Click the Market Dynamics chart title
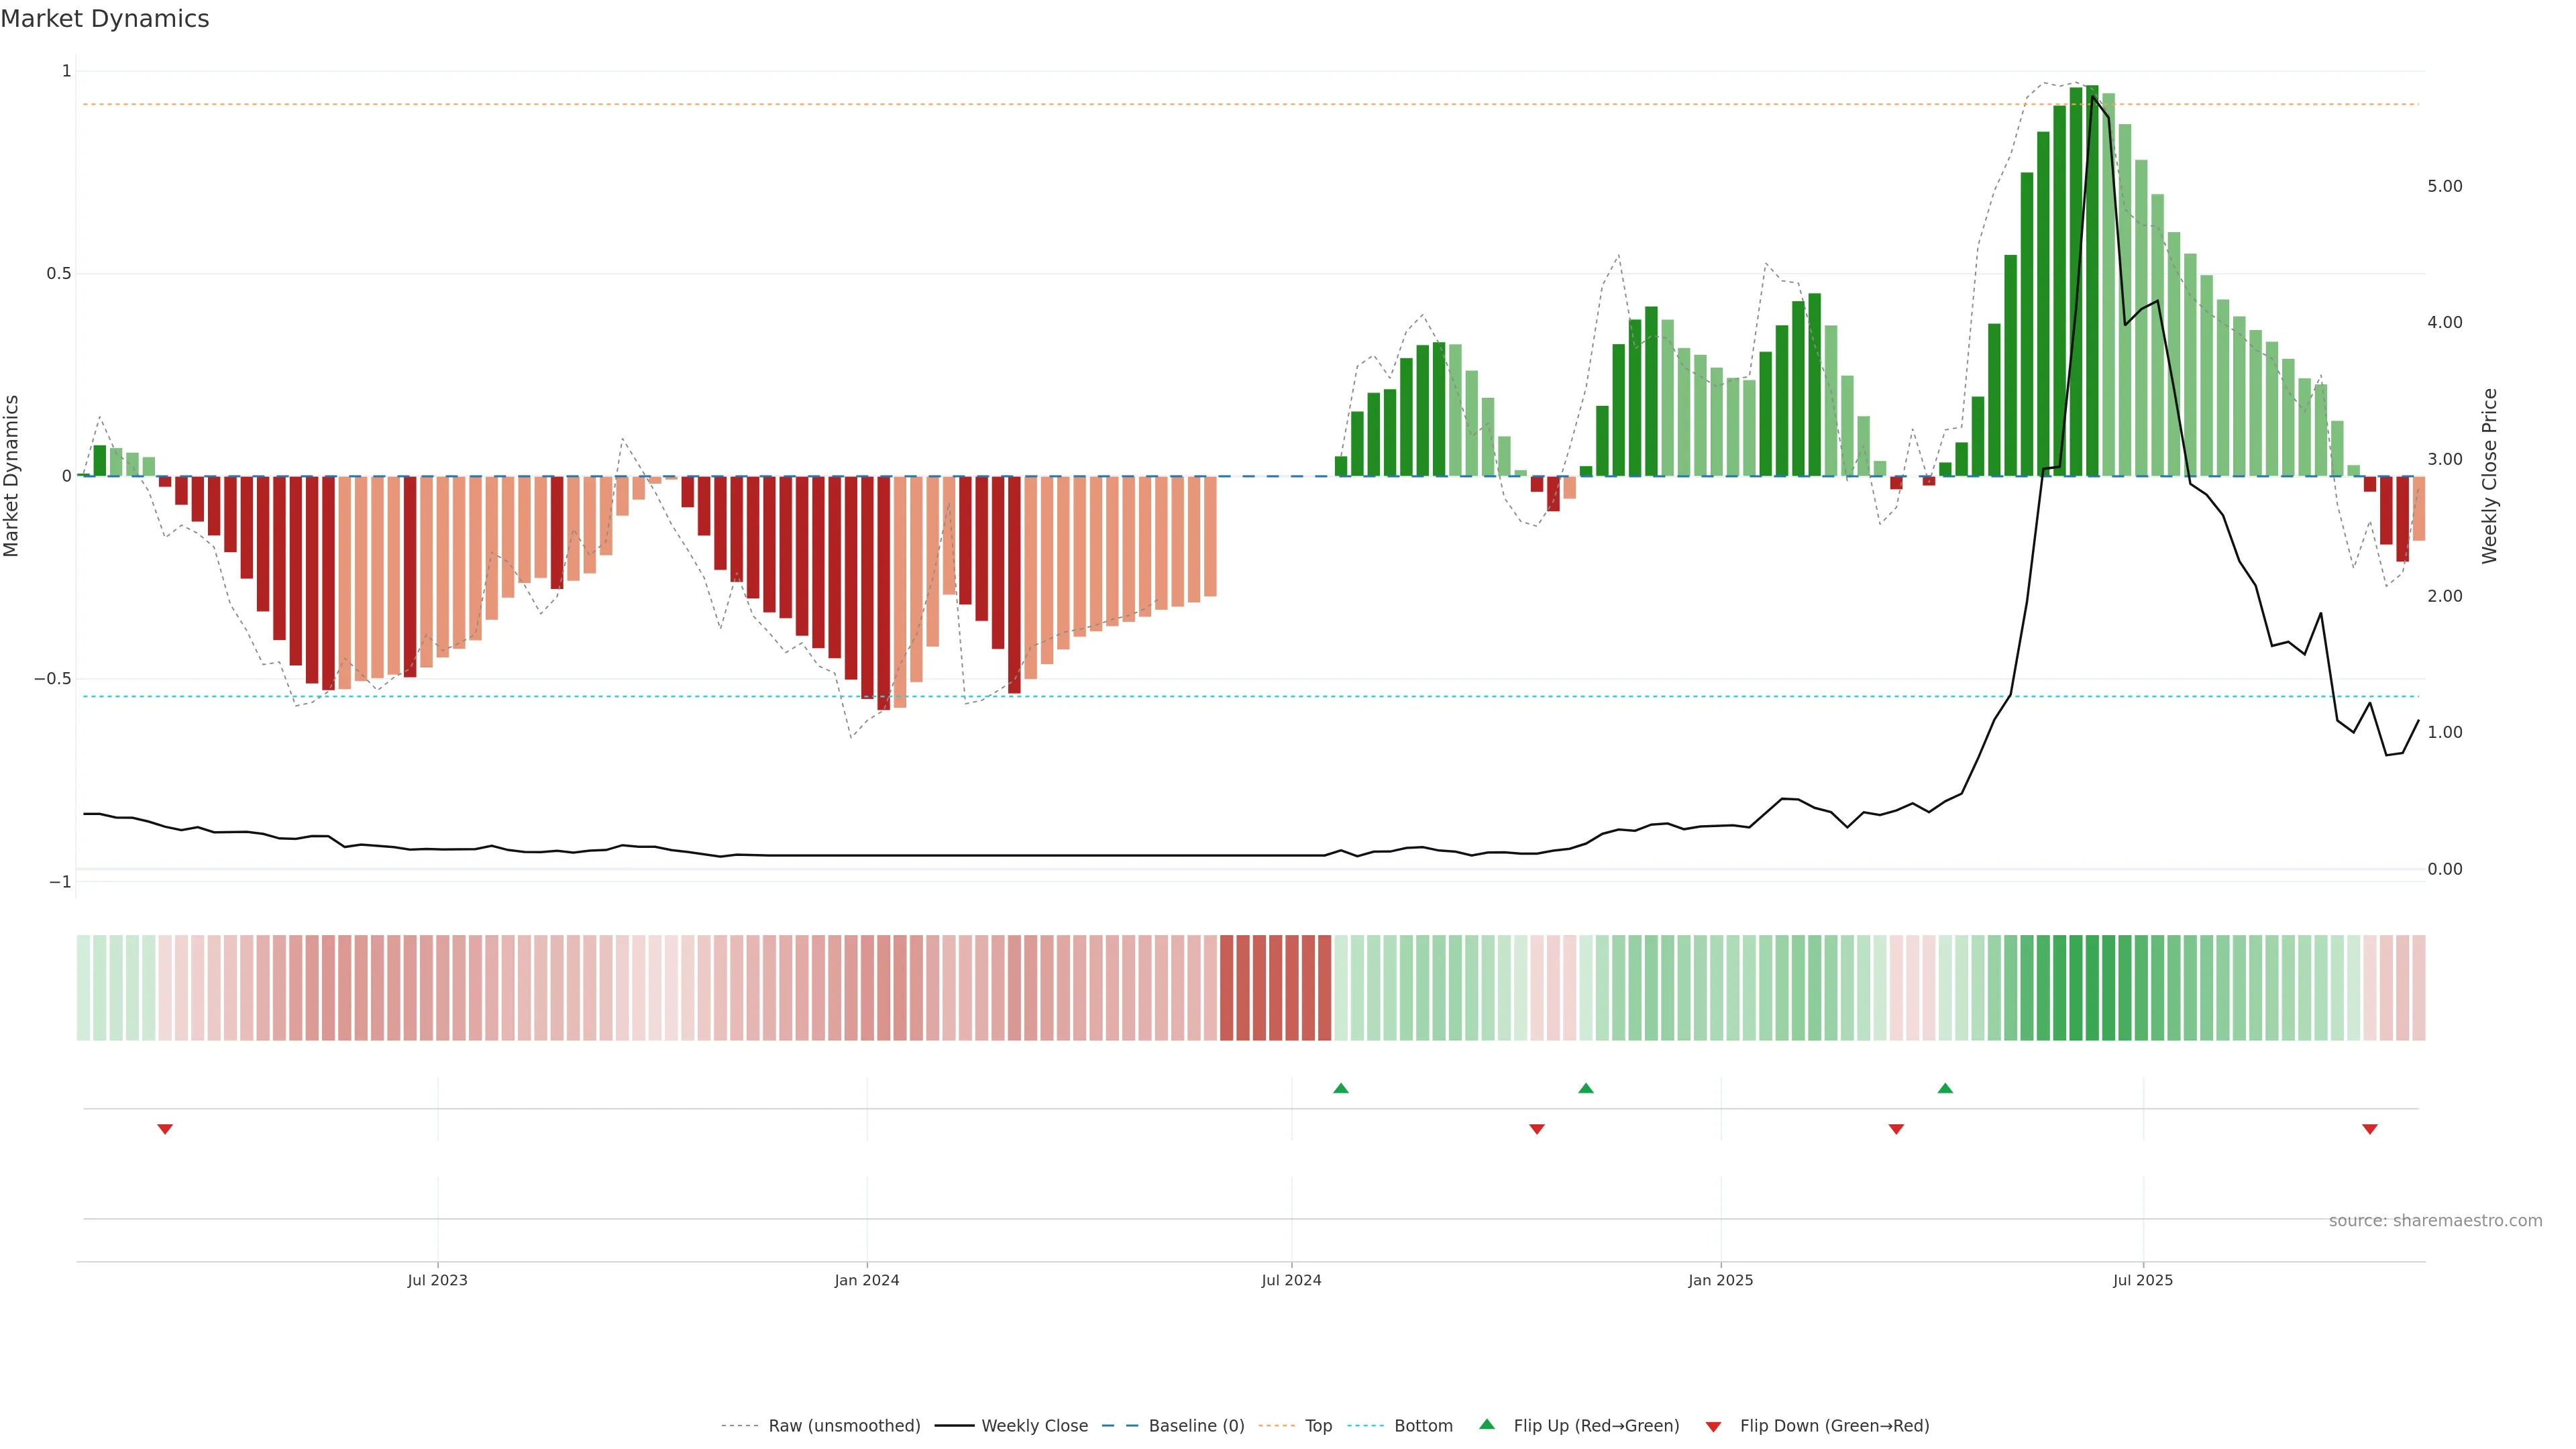Image resolution: width=2576 pixels, height=1449 pixels. (105, 19)
